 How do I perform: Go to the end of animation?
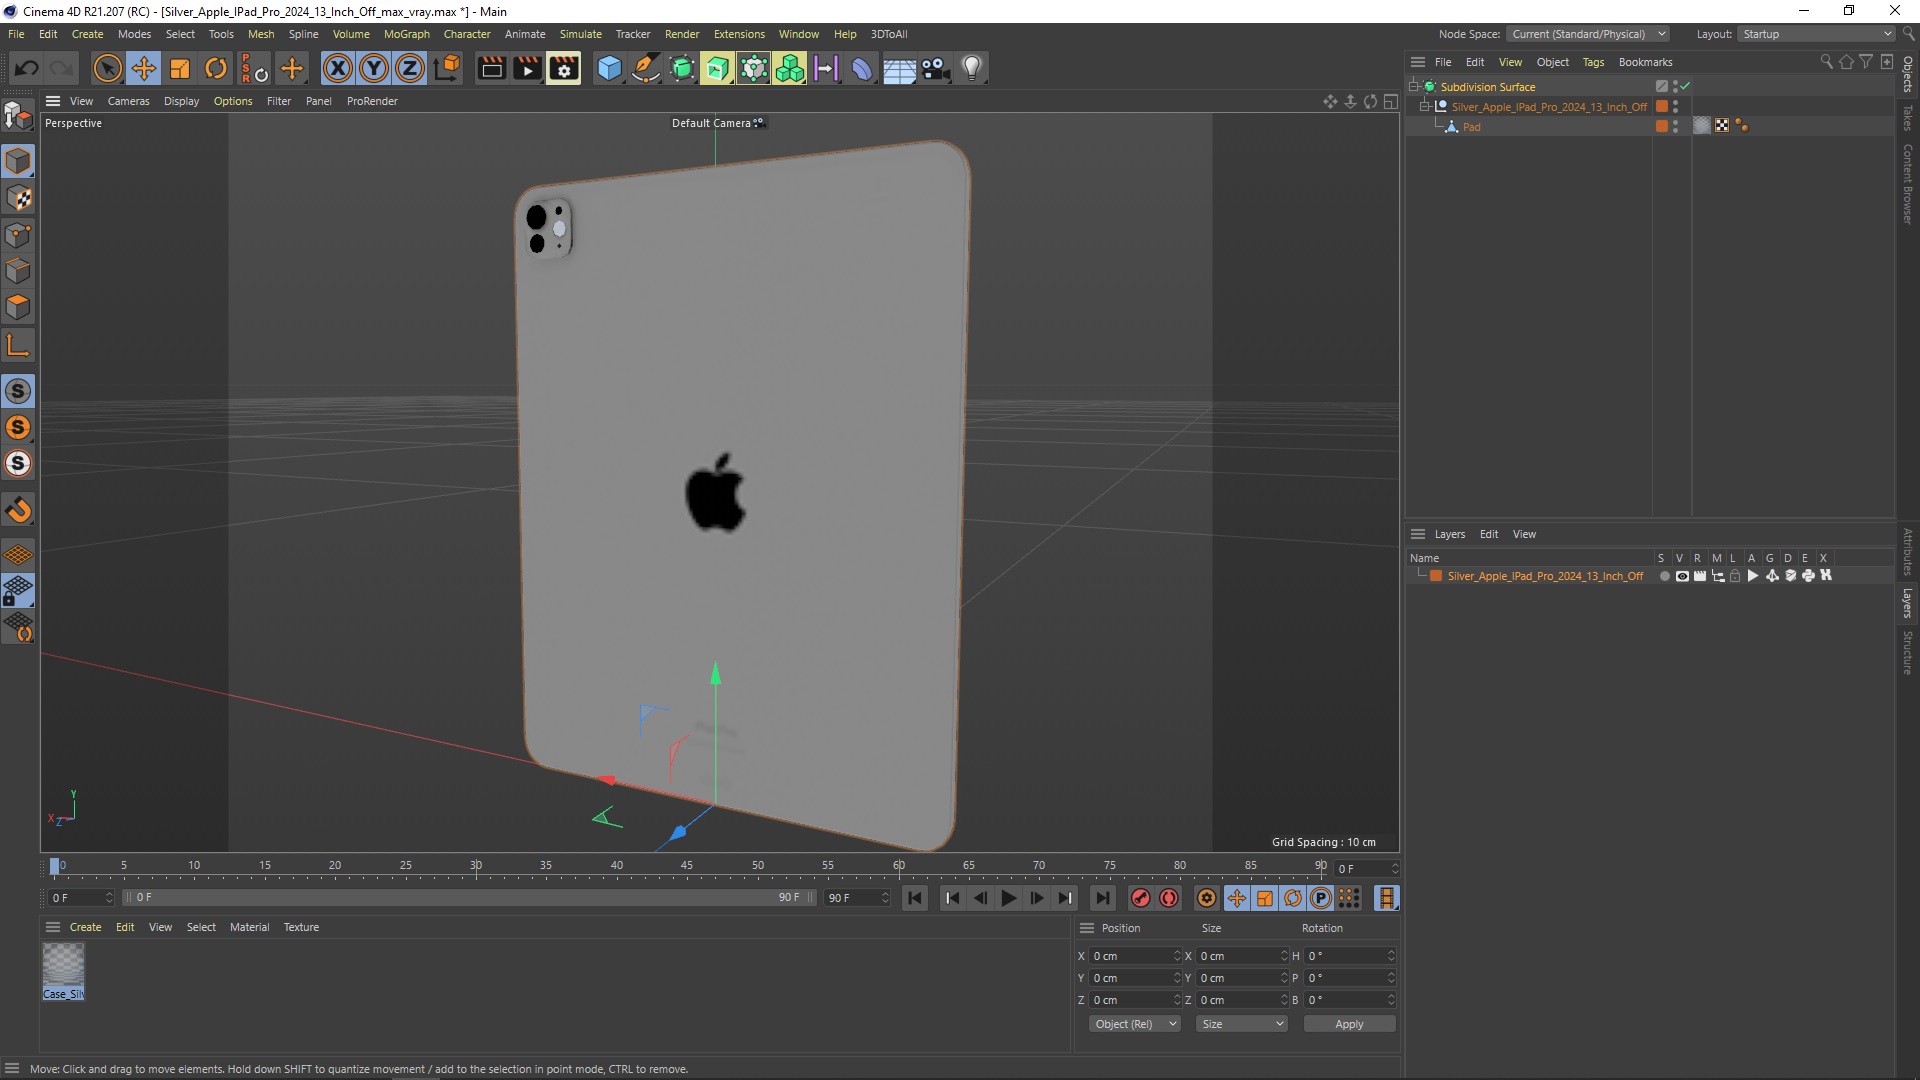pyautogui.click(x=1102, y=898)
